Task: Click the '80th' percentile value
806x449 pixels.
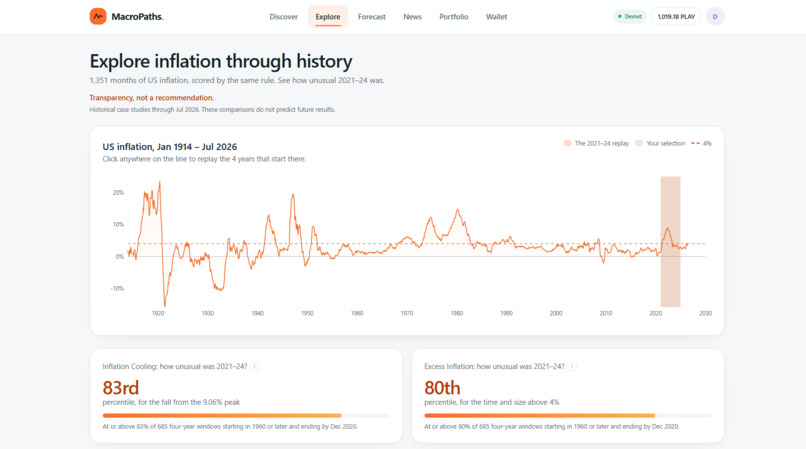Action: point(442,387)
